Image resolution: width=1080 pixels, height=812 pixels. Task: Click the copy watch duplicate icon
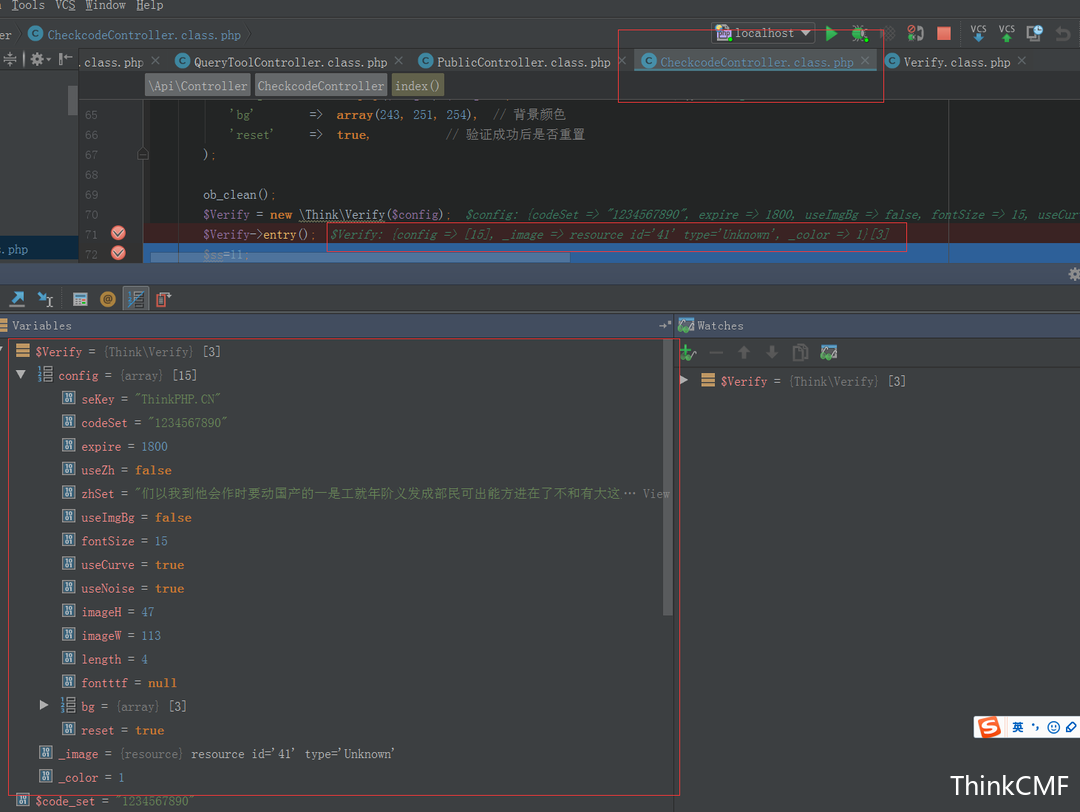800,353
